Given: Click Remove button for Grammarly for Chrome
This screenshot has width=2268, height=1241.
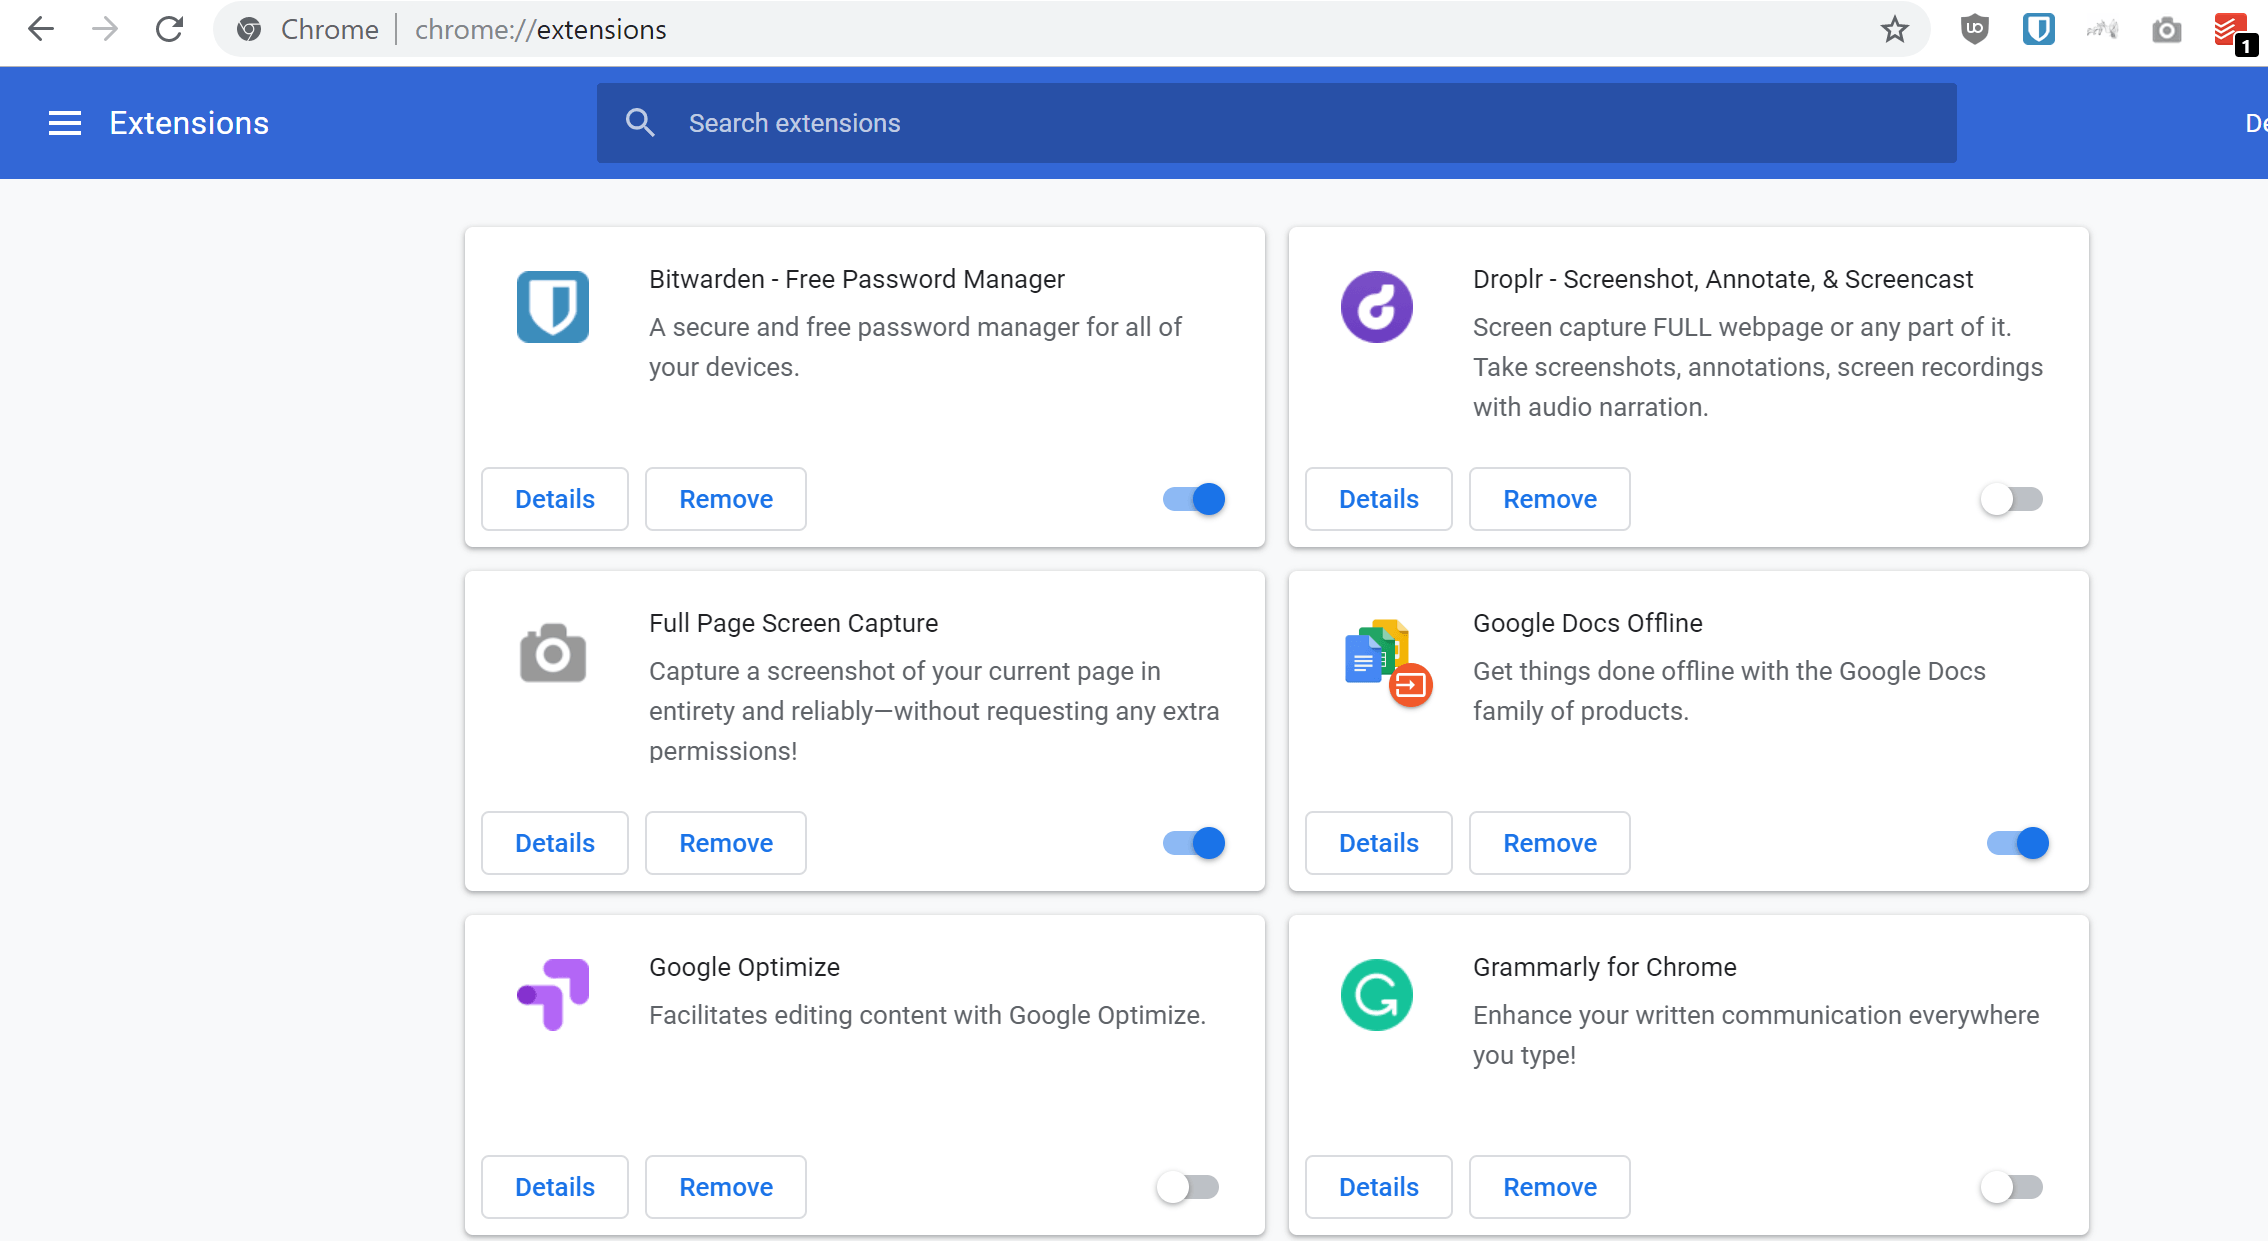Looking at the screenshot, I should (x=1548, y=1186).
